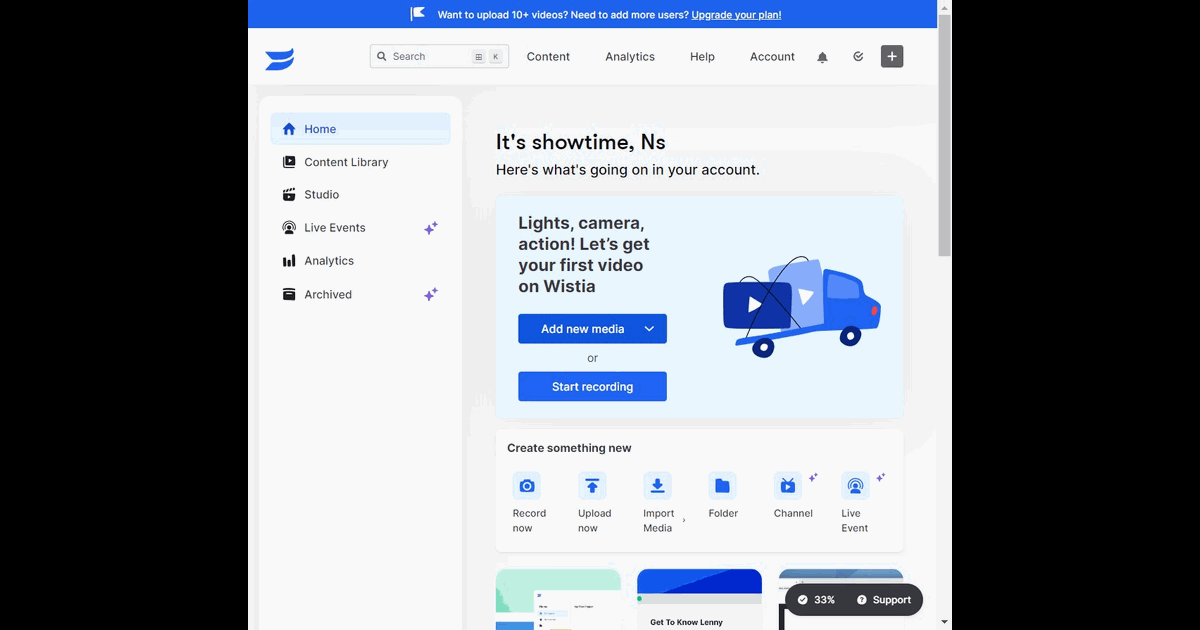
Task: Click the Support button
Action: coord(884,600)
